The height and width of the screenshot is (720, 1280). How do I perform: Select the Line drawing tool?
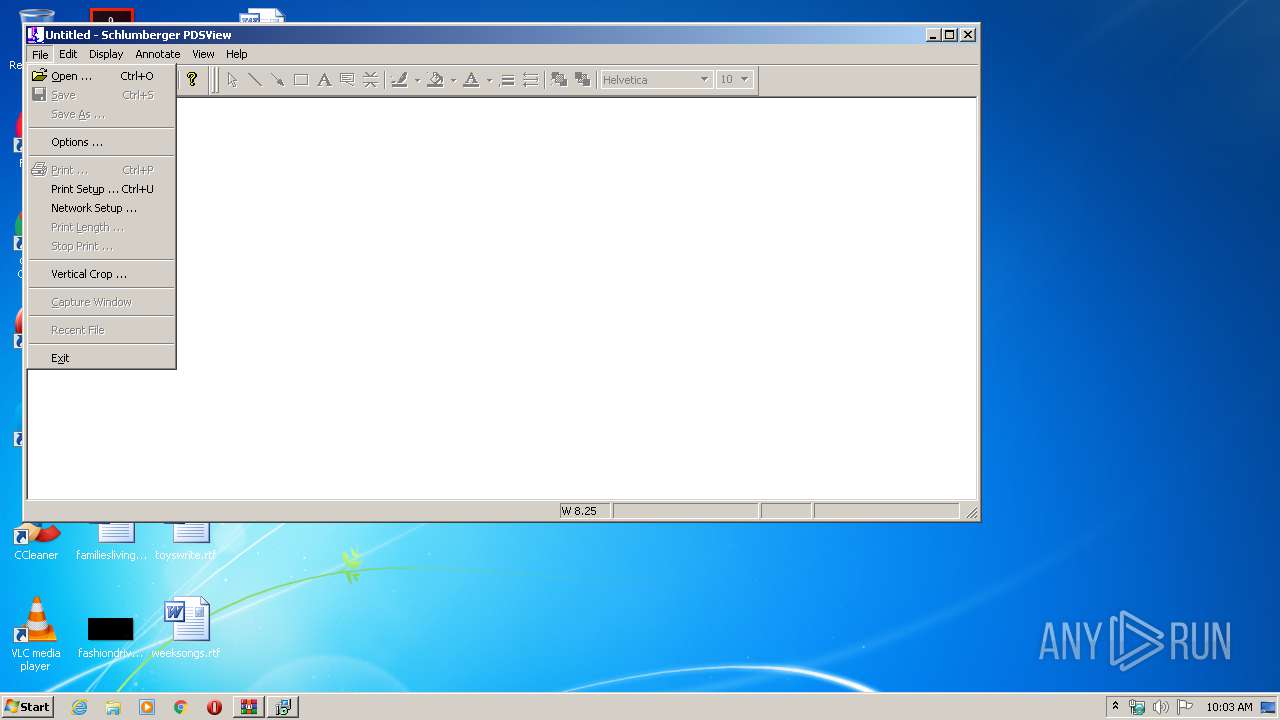(255, 79)
